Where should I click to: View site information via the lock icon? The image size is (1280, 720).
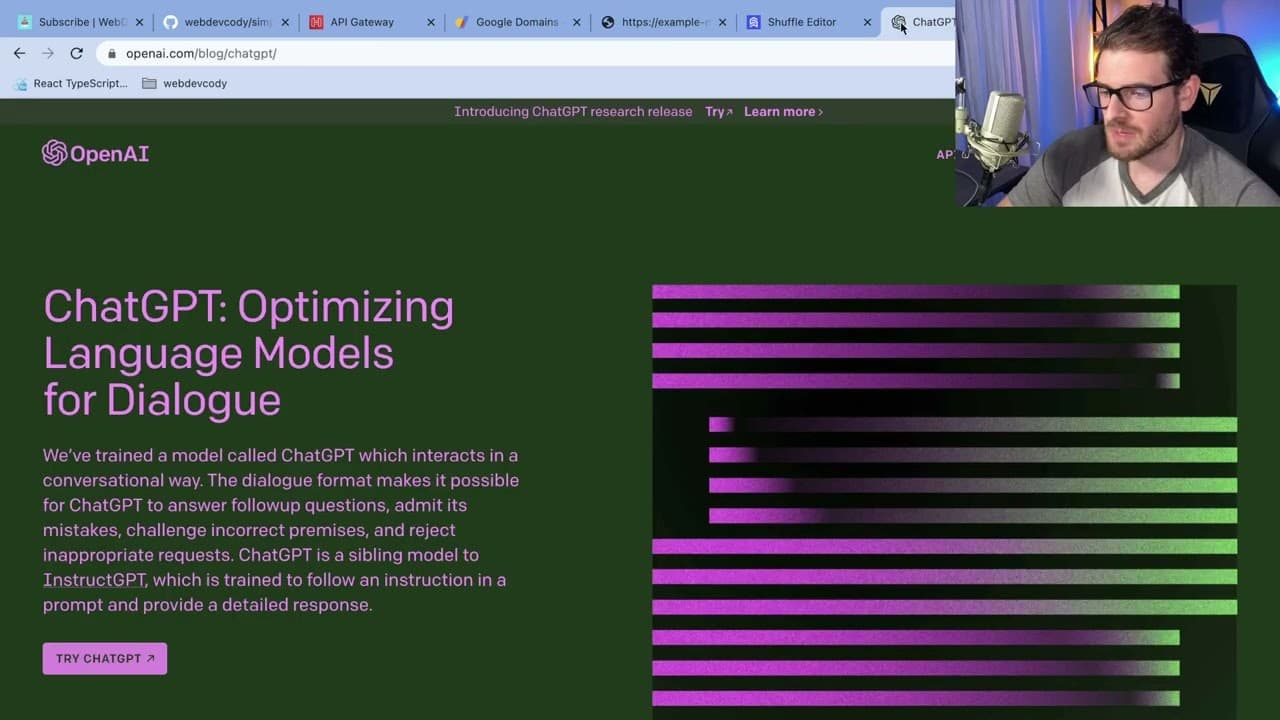pos(111,54)
